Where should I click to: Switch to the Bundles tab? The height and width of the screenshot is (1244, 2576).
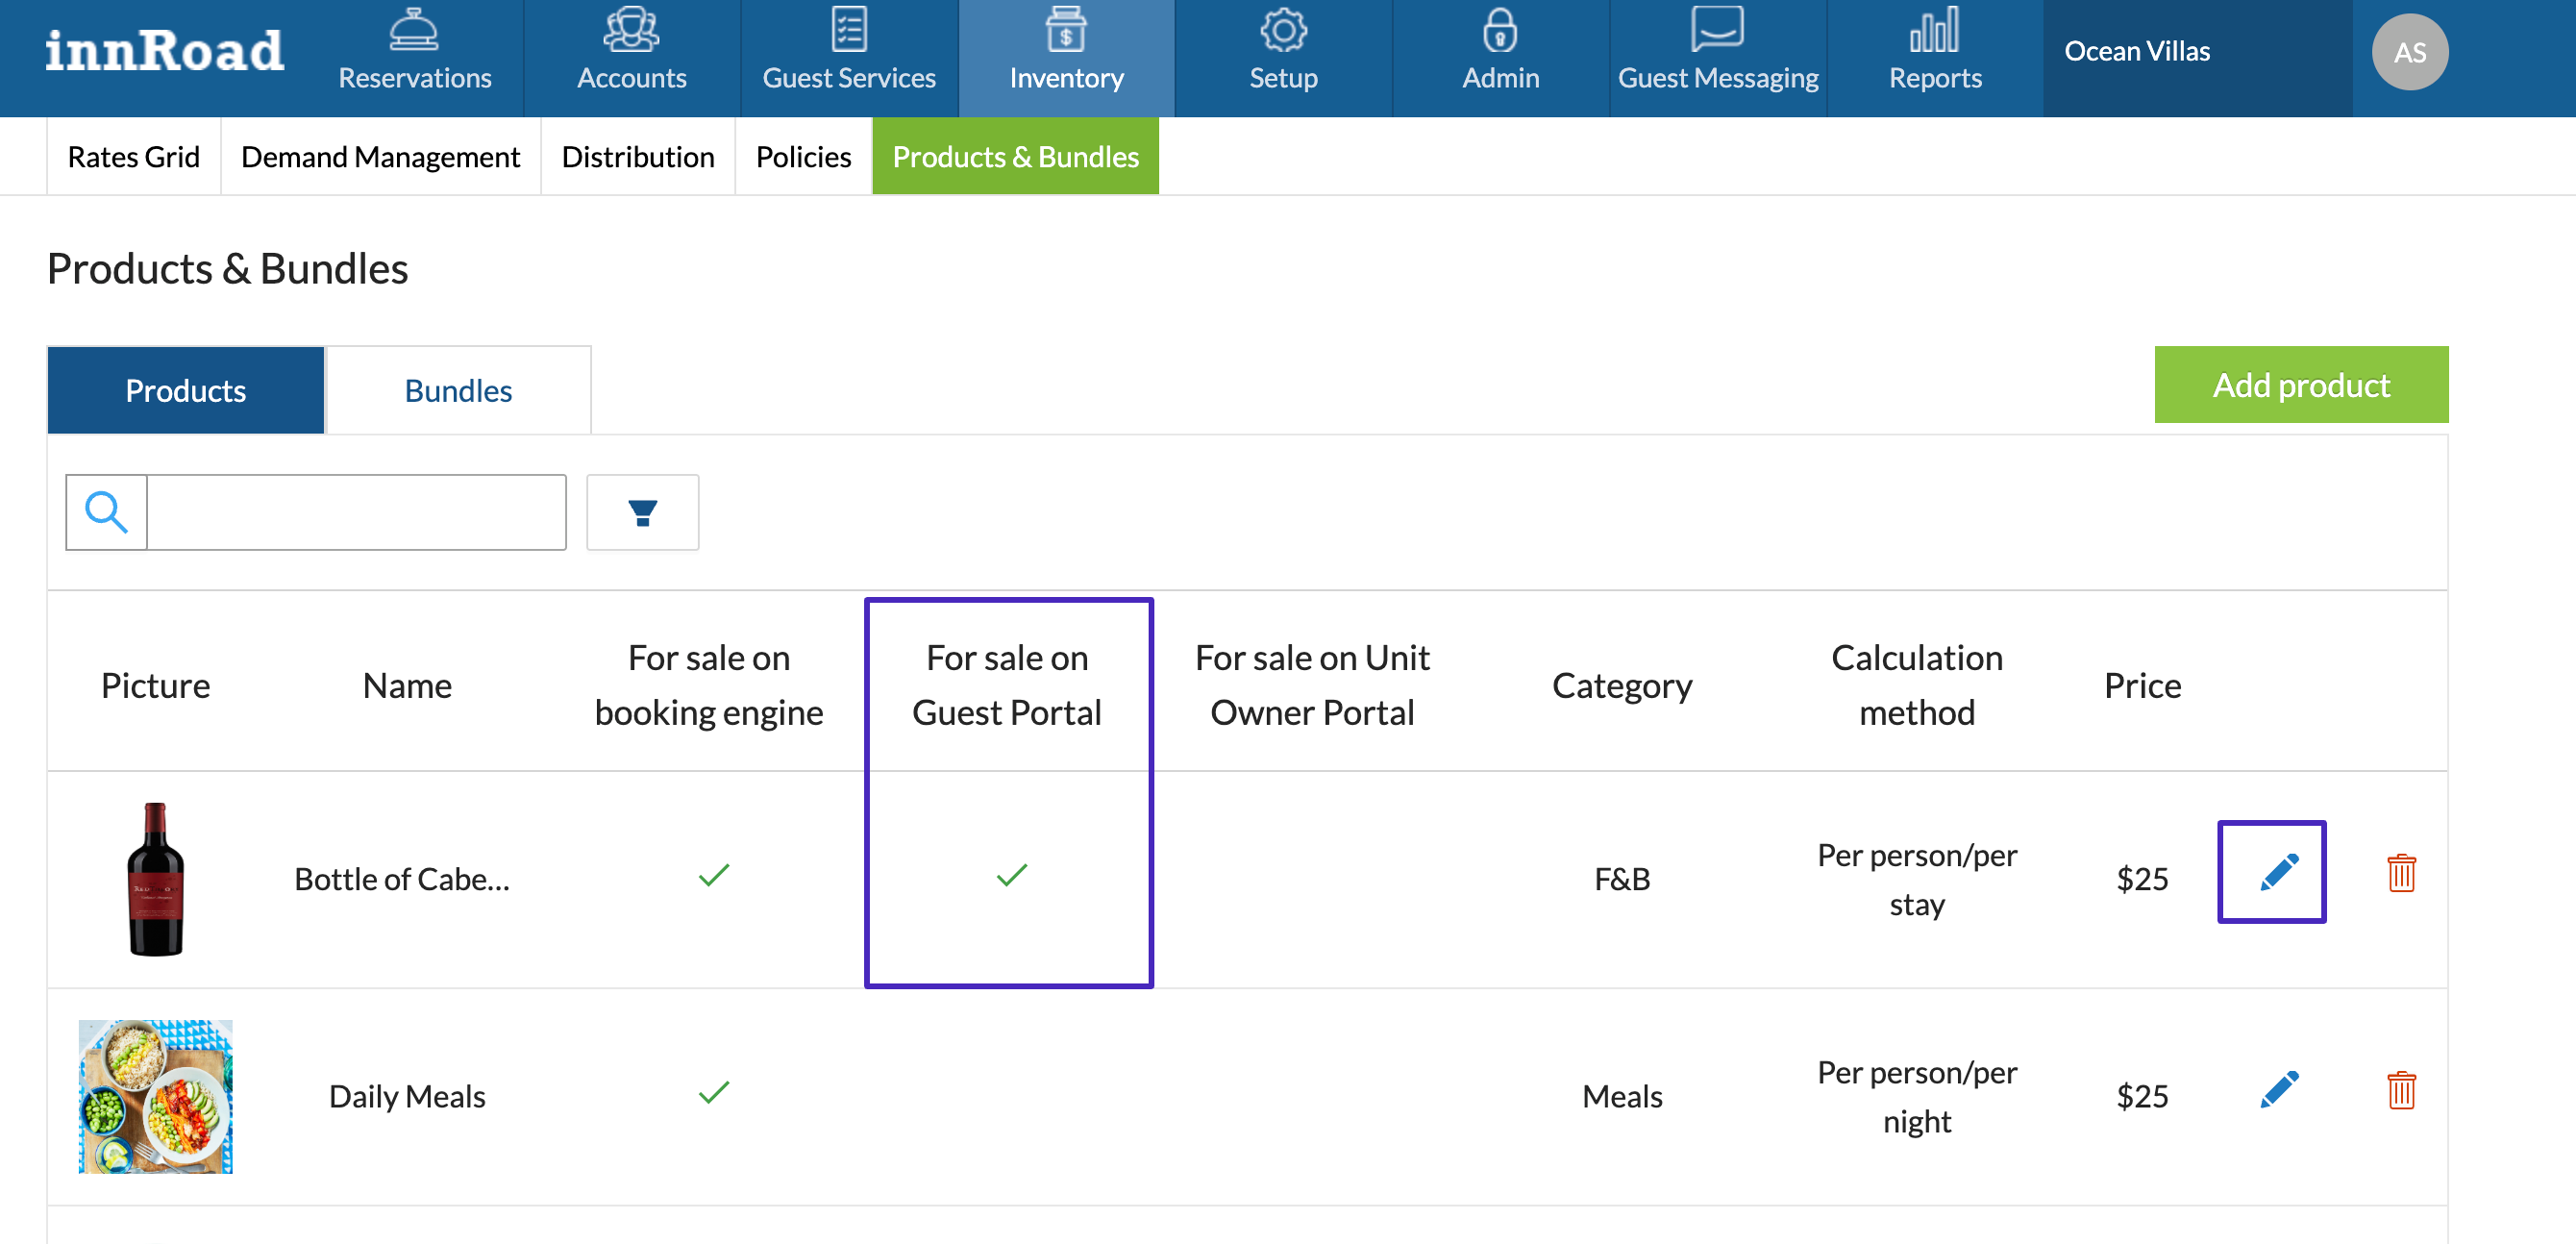tap(458, 391)
